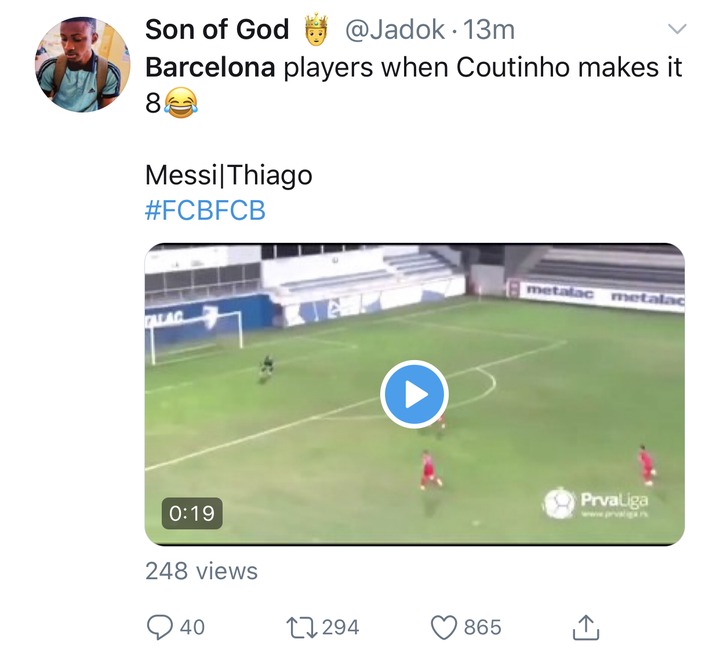
Task: Open the #FCBFCB hashtag link
Action: click(x=205, y=210)
